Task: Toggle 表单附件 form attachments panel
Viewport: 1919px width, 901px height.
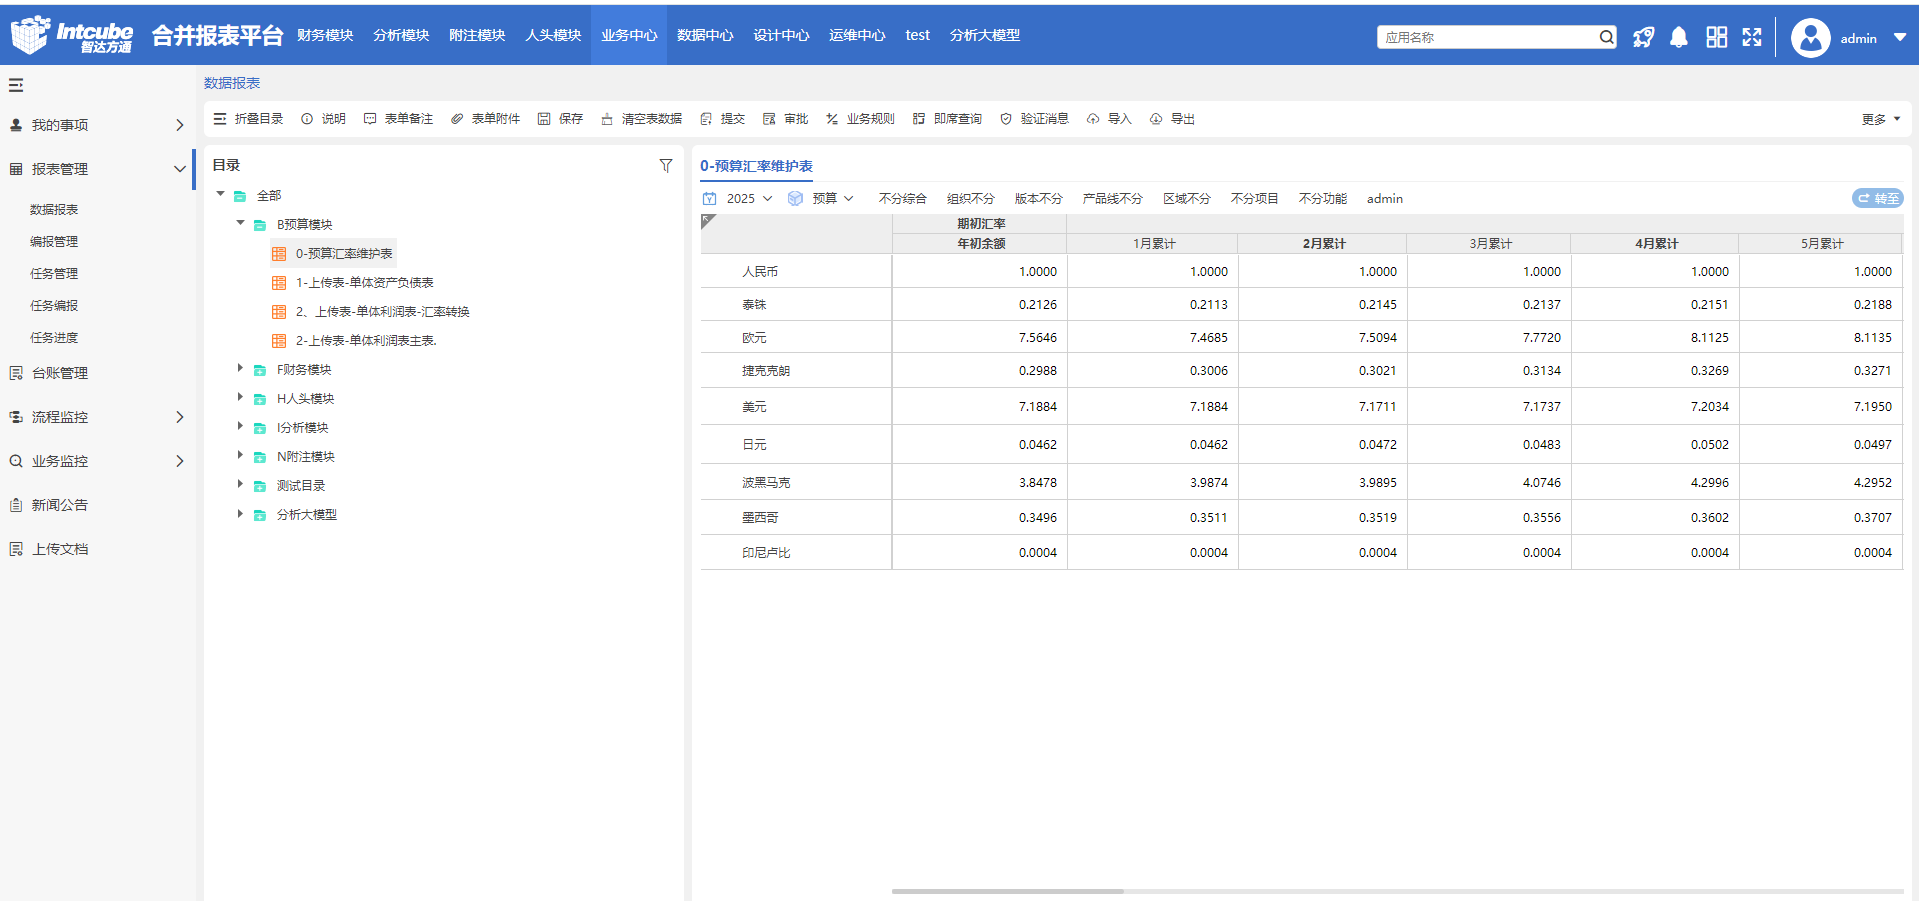Action: [485, 118]
